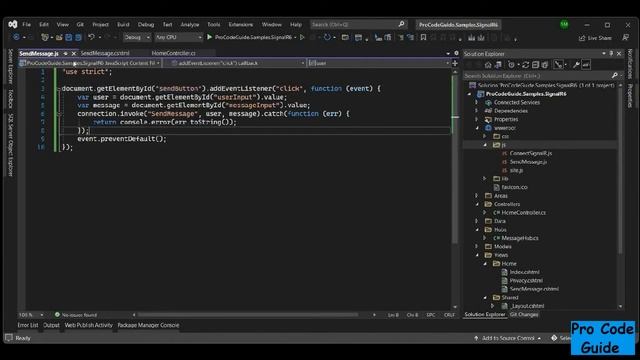Select MessageHub.cs in Solution Explorer
Image resolution: width=640 pixels, height=360 pixels.
pos(520,238)
